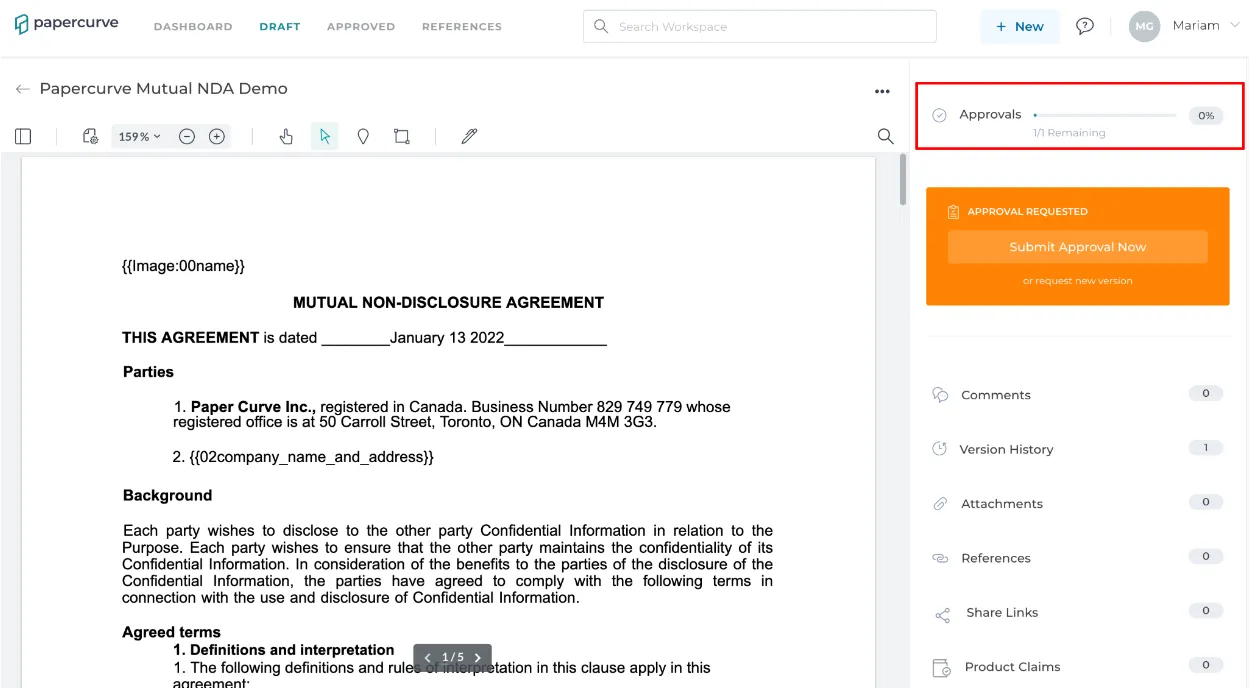1250x688 pixels.
Task: Choose the pin marker tool
Action: pyautogui.click(x=363, y=136)
